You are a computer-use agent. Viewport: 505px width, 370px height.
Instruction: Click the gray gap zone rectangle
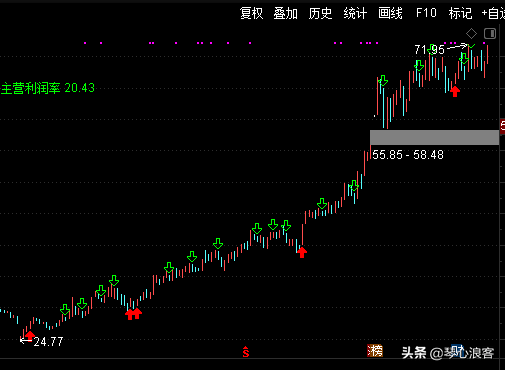coord(434,137)
